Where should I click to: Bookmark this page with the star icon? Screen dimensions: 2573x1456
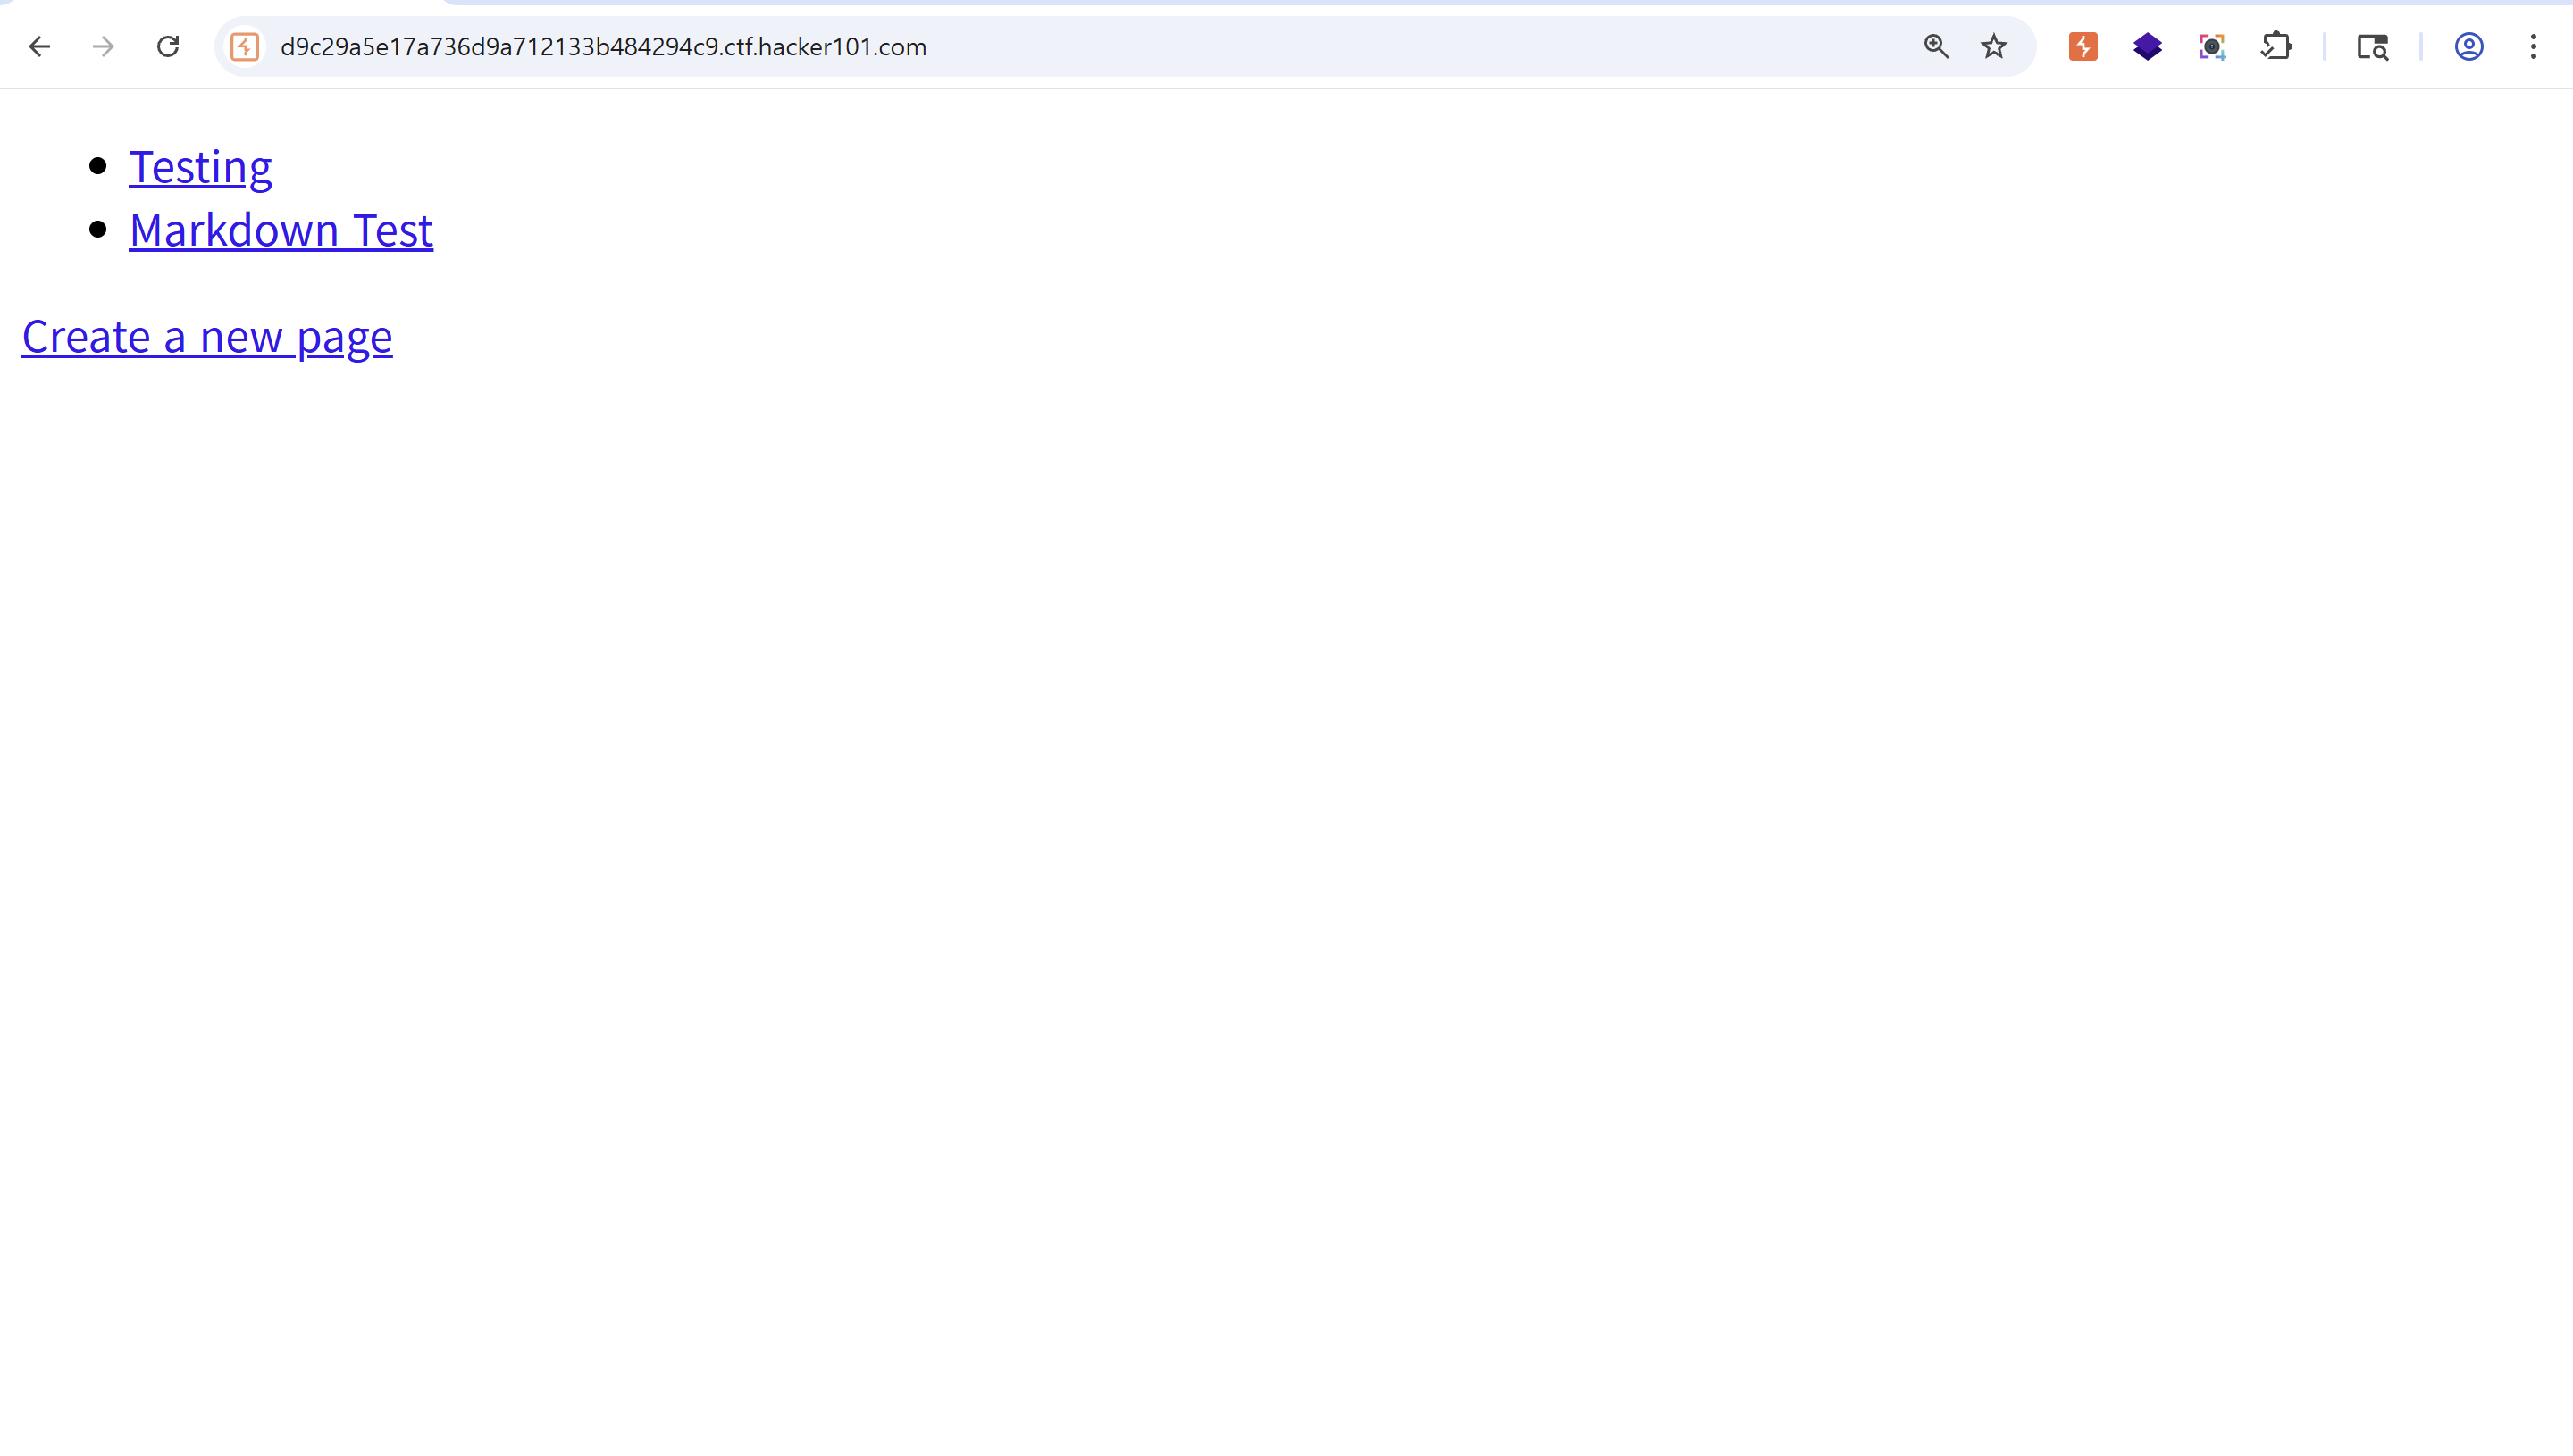(1994, 47)
